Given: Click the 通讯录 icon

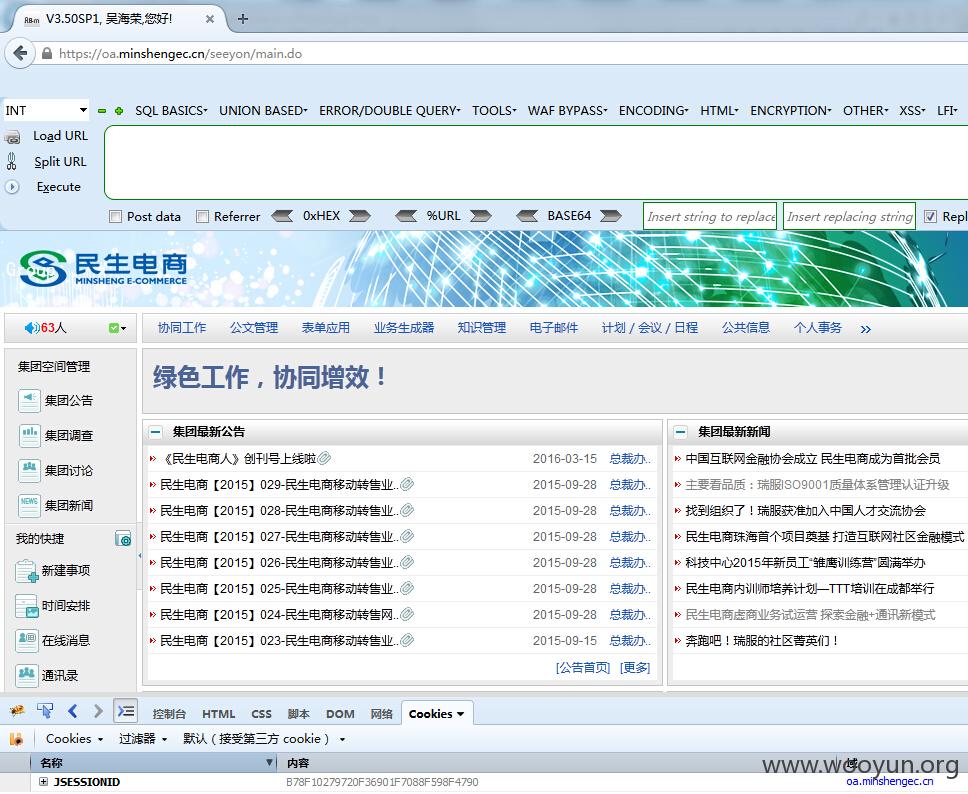Looking at the screenshot, I should coord(27,675).
